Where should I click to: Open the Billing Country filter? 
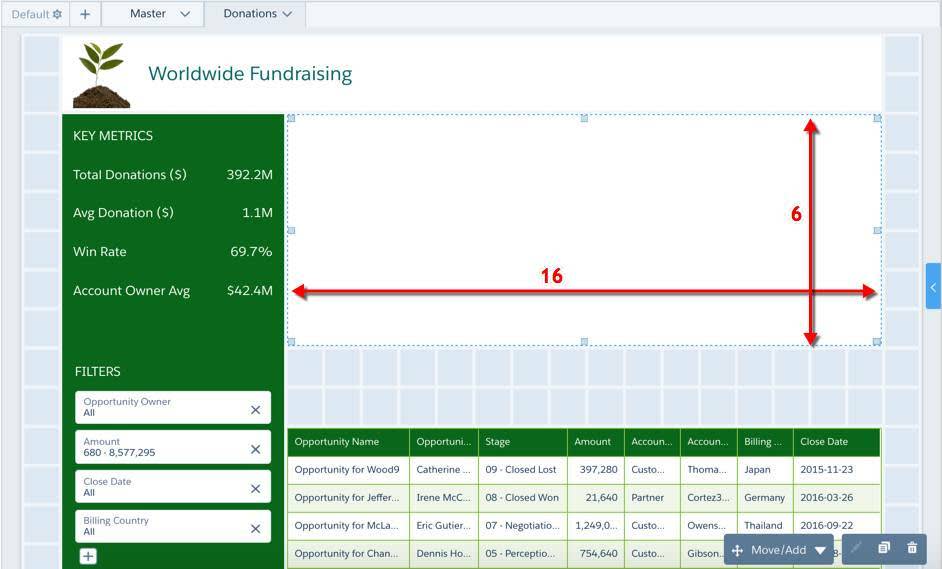(173, 526)
